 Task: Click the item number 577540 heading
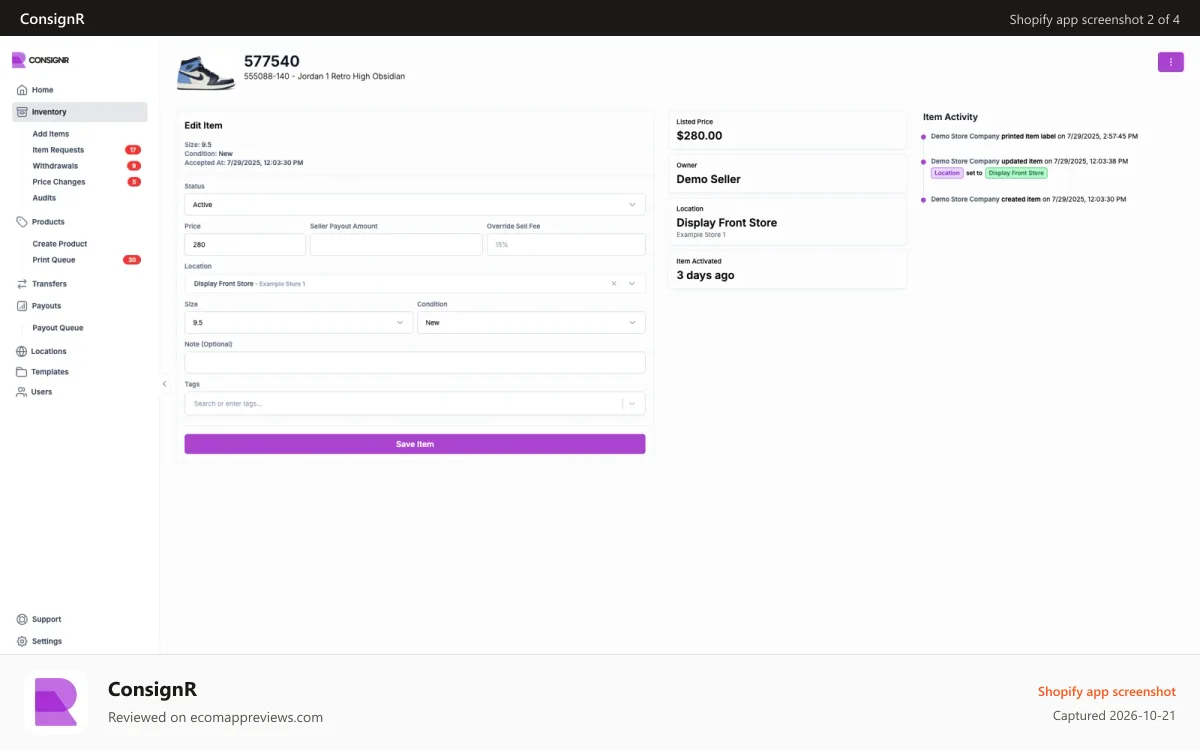(x=272, y=61)
